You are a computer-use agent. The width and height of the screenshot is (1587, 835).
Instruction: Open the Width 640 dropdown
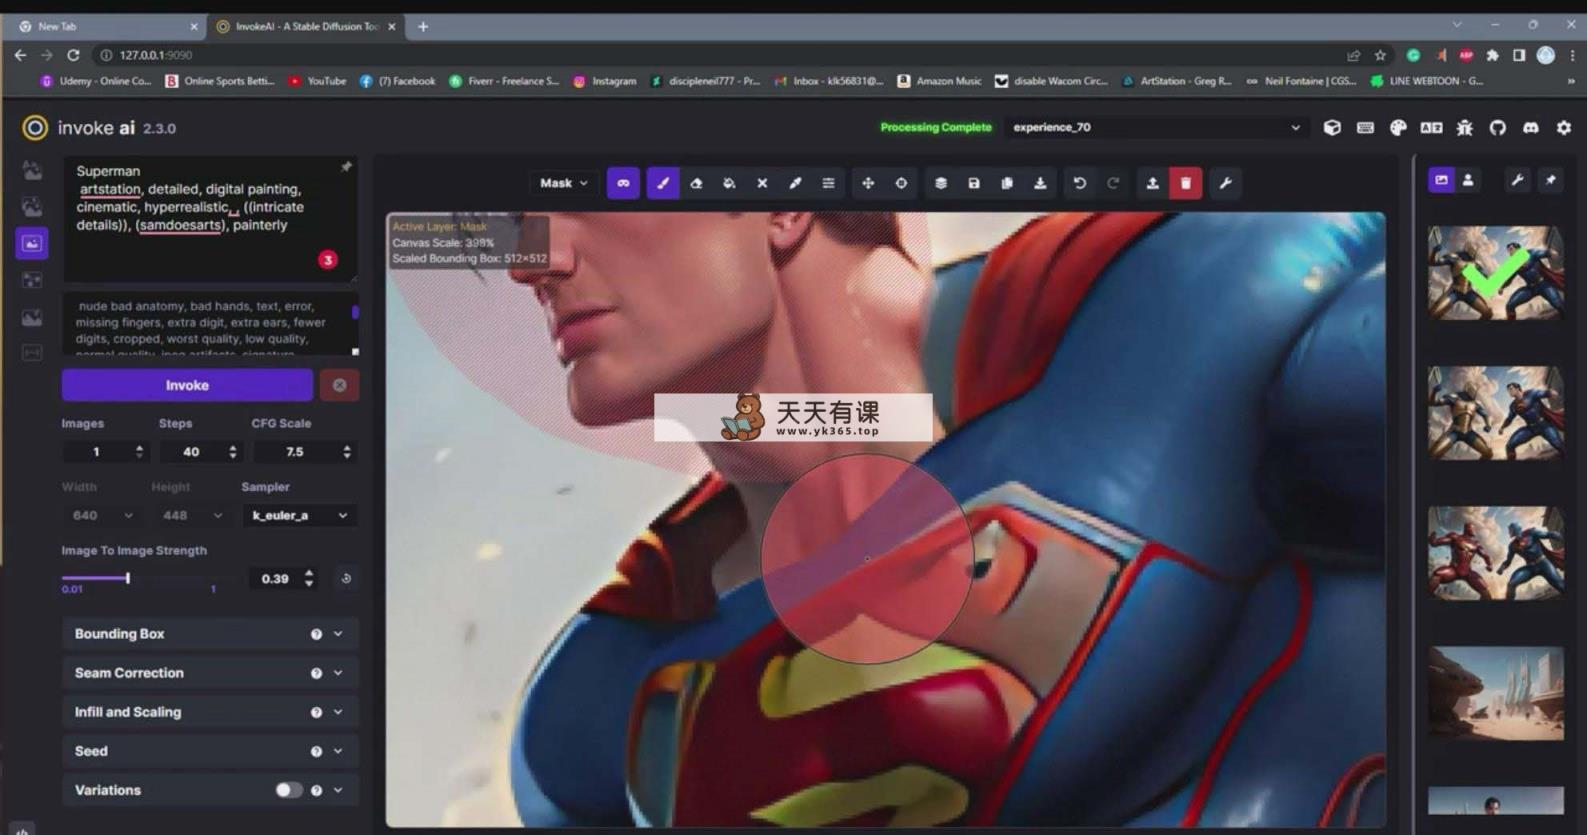(103, 515)
